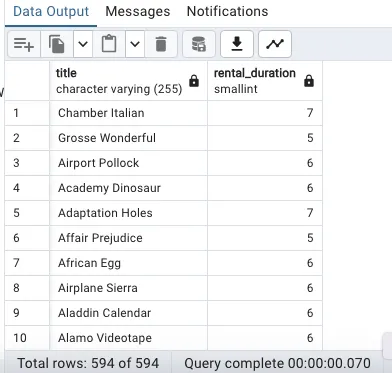Click lock icon in title column header
The image size is (392, 373).
pyautogui.click(x=194, y=81)
